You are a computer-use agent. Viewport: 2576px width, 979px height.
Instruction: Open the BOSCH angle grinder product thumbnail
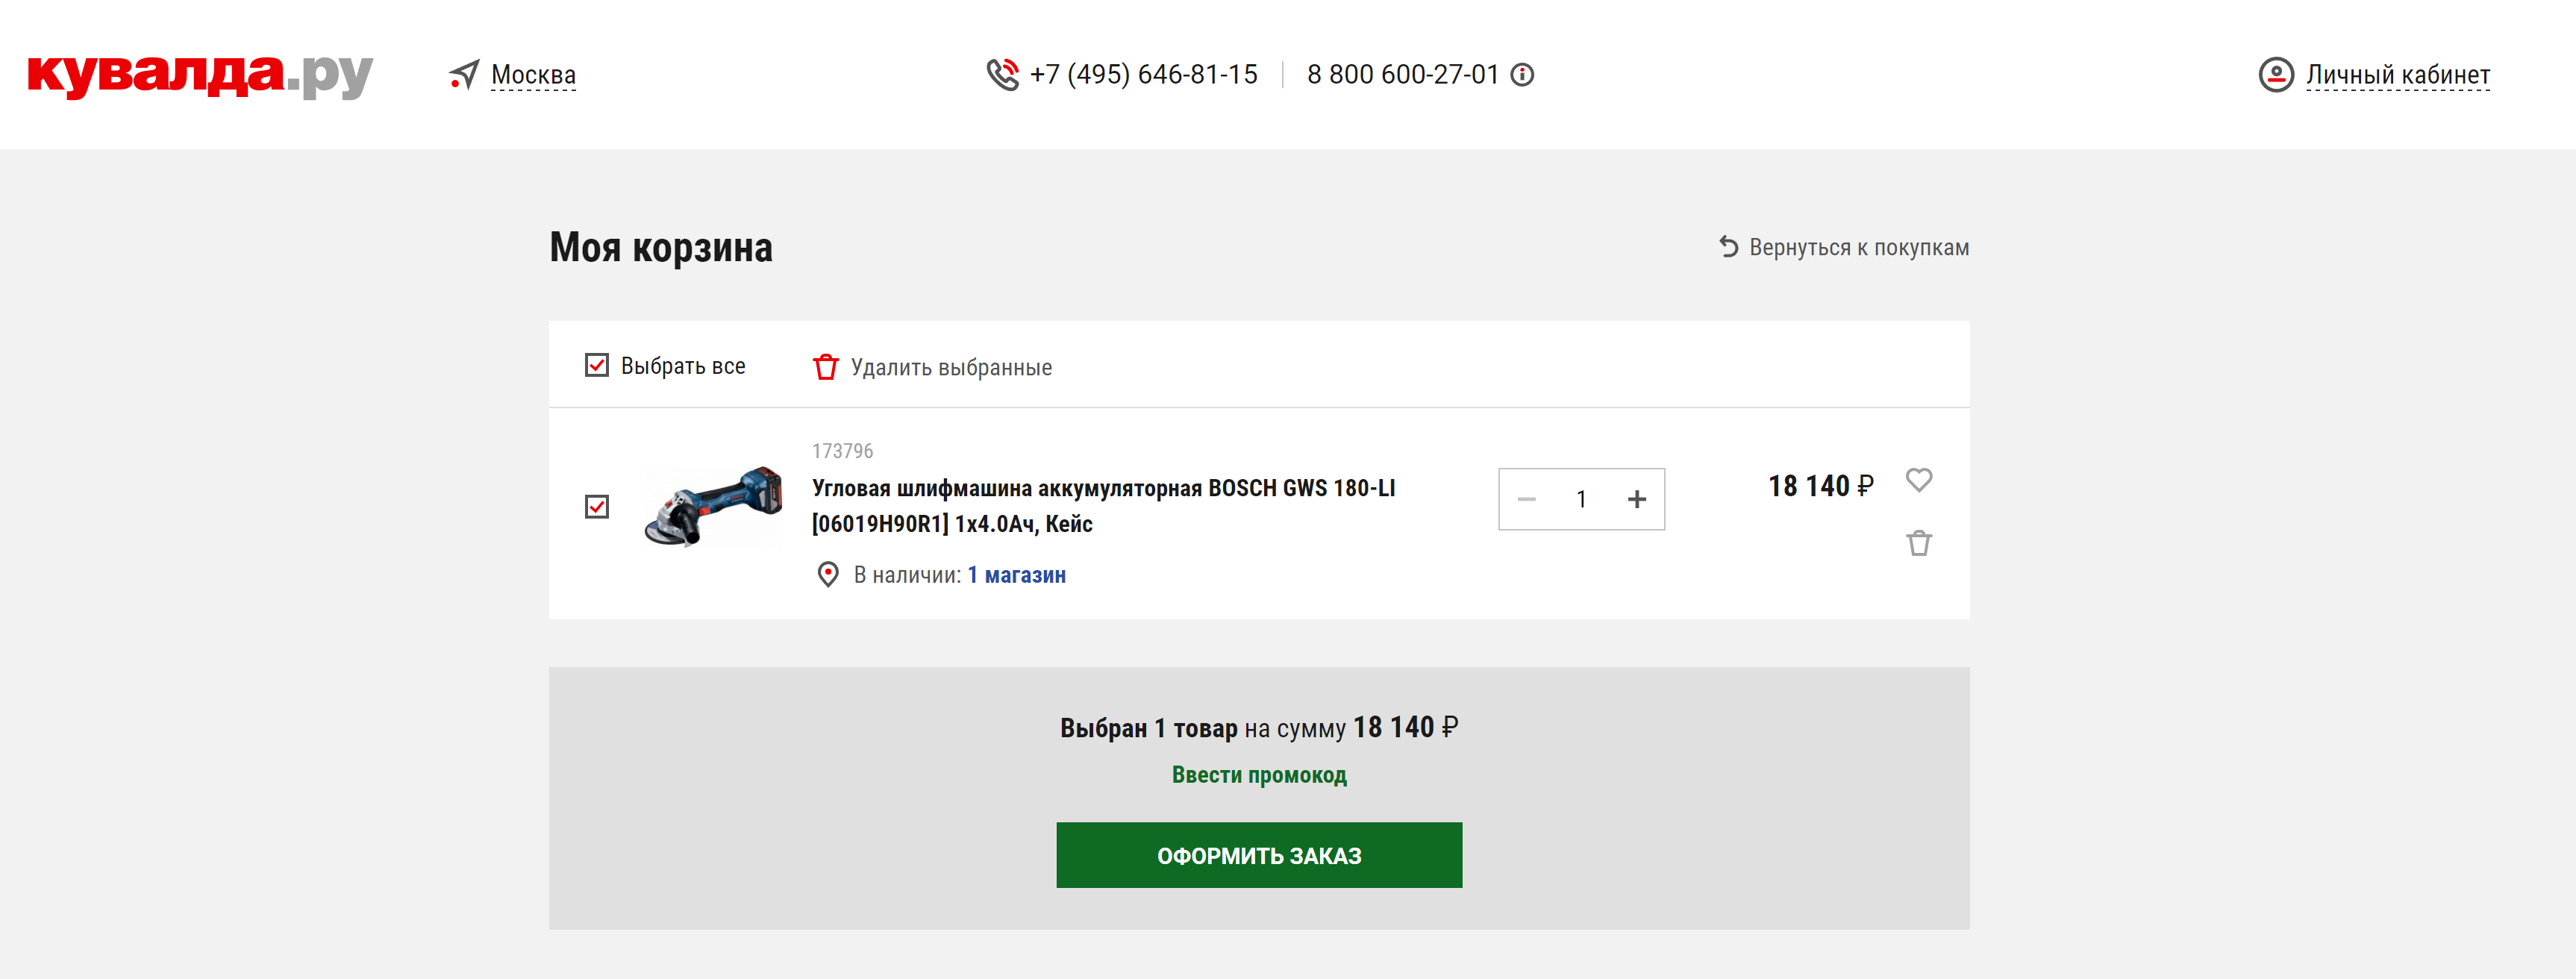point(713,506)
